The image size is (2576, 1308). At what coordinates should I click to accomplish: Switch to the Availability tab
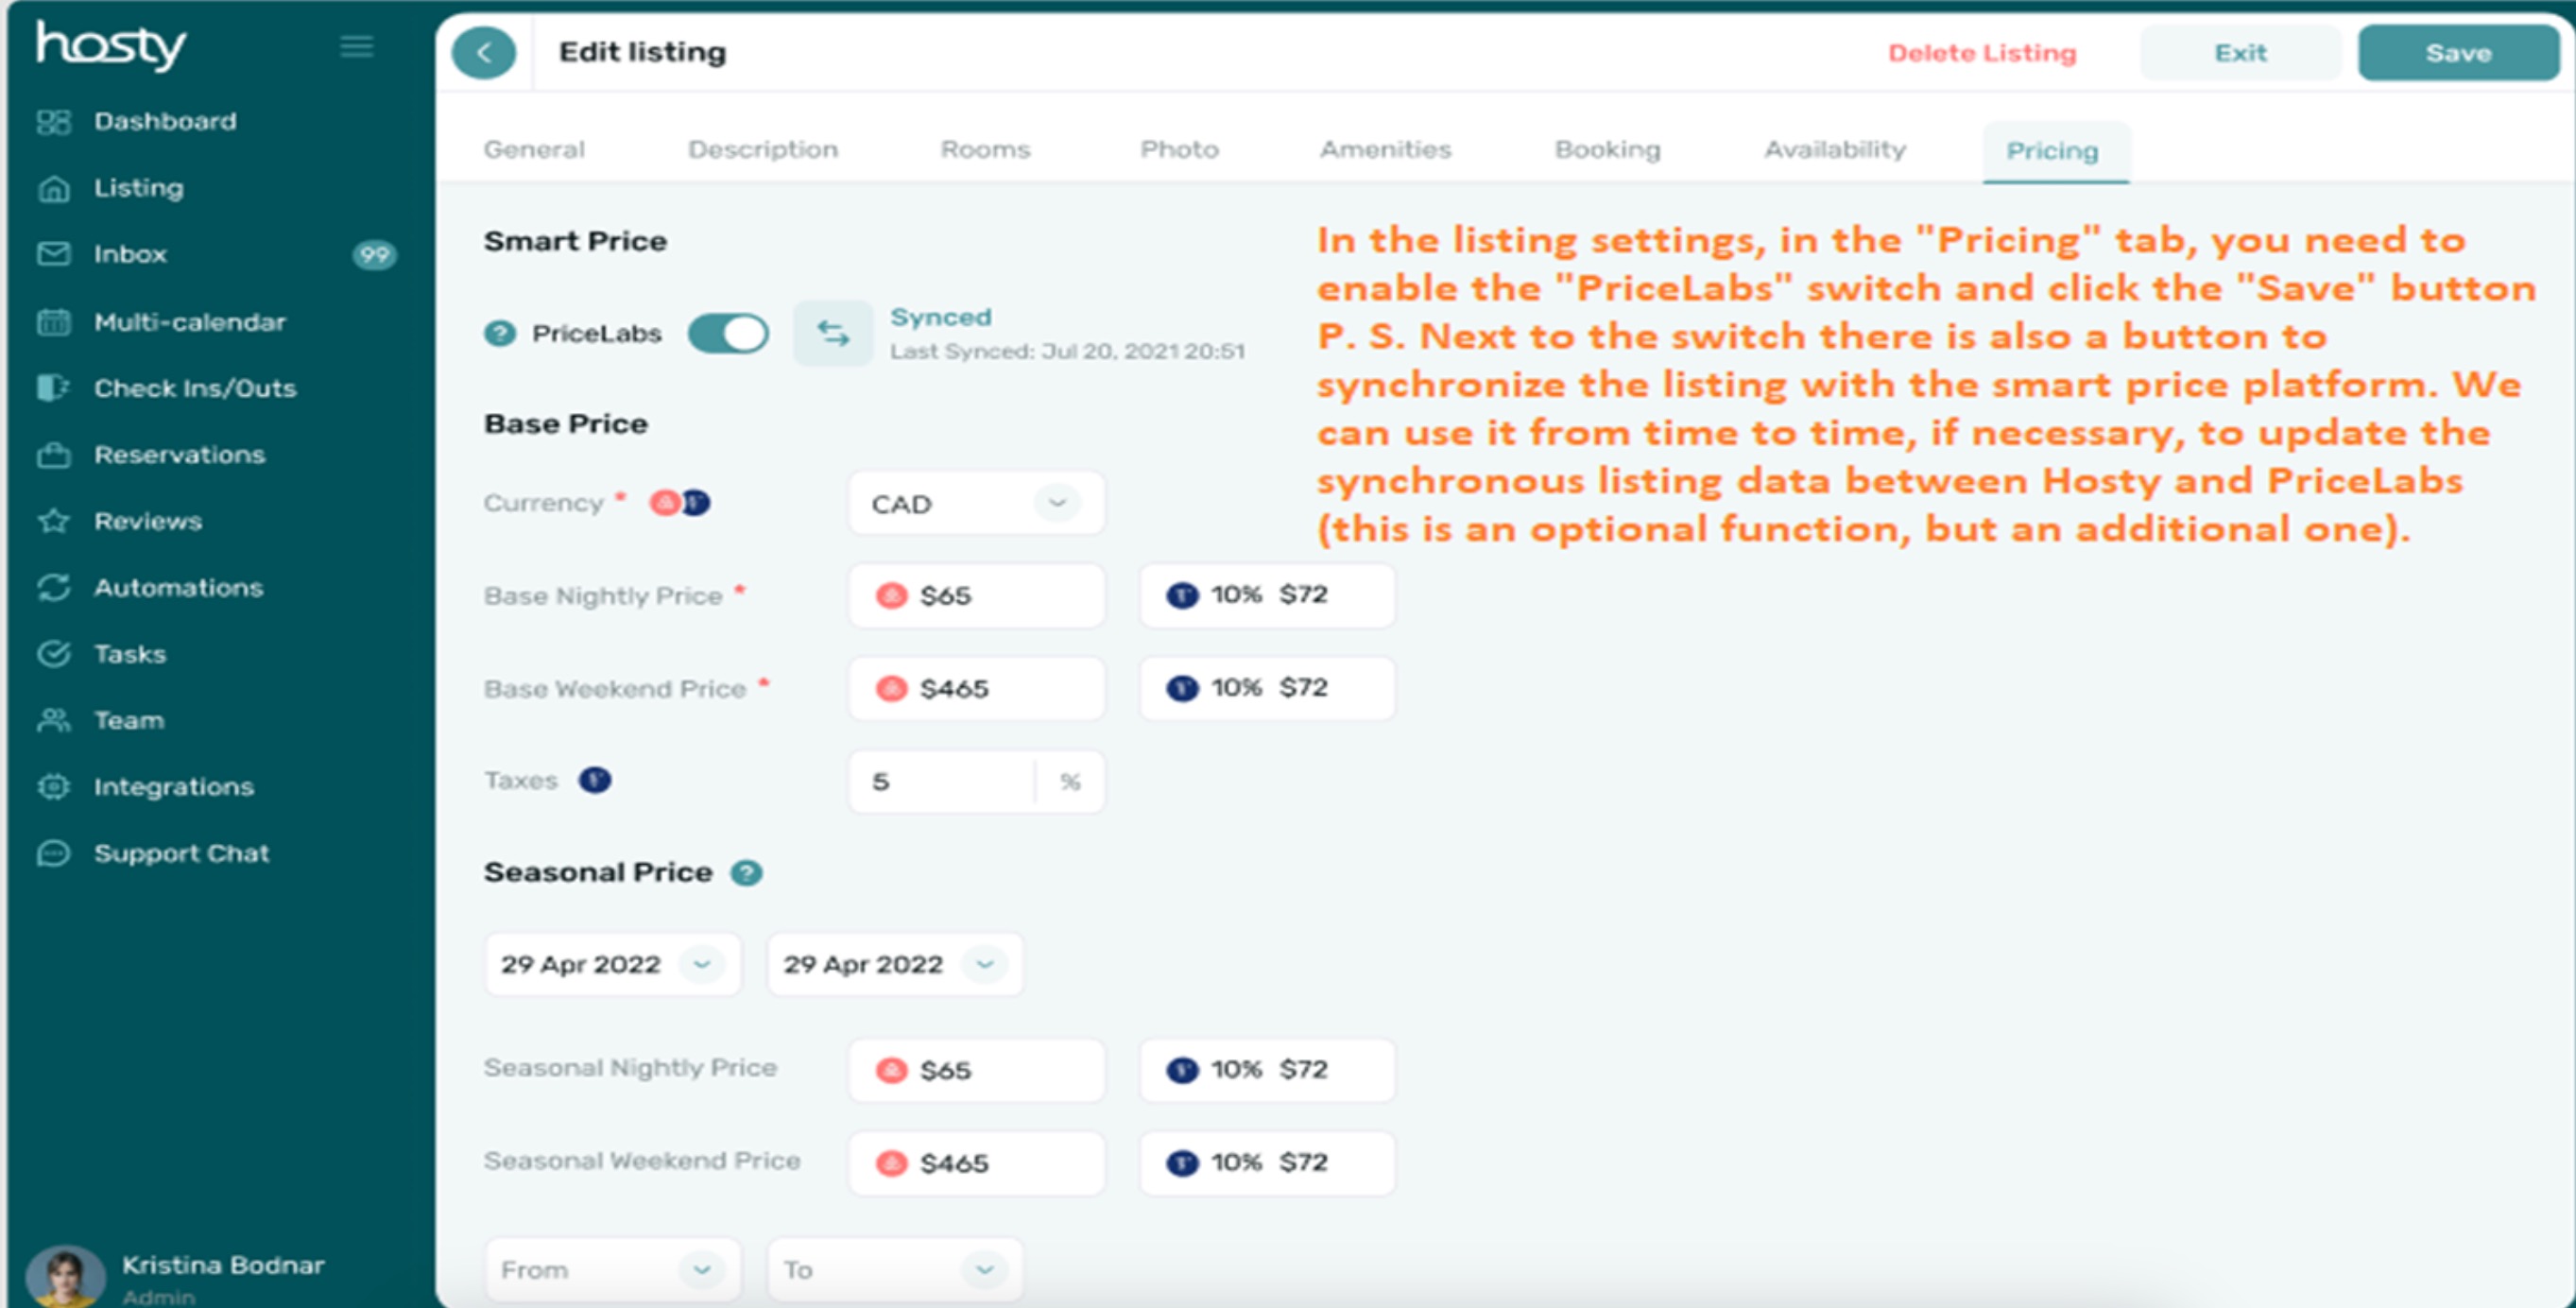[1835, 150]
